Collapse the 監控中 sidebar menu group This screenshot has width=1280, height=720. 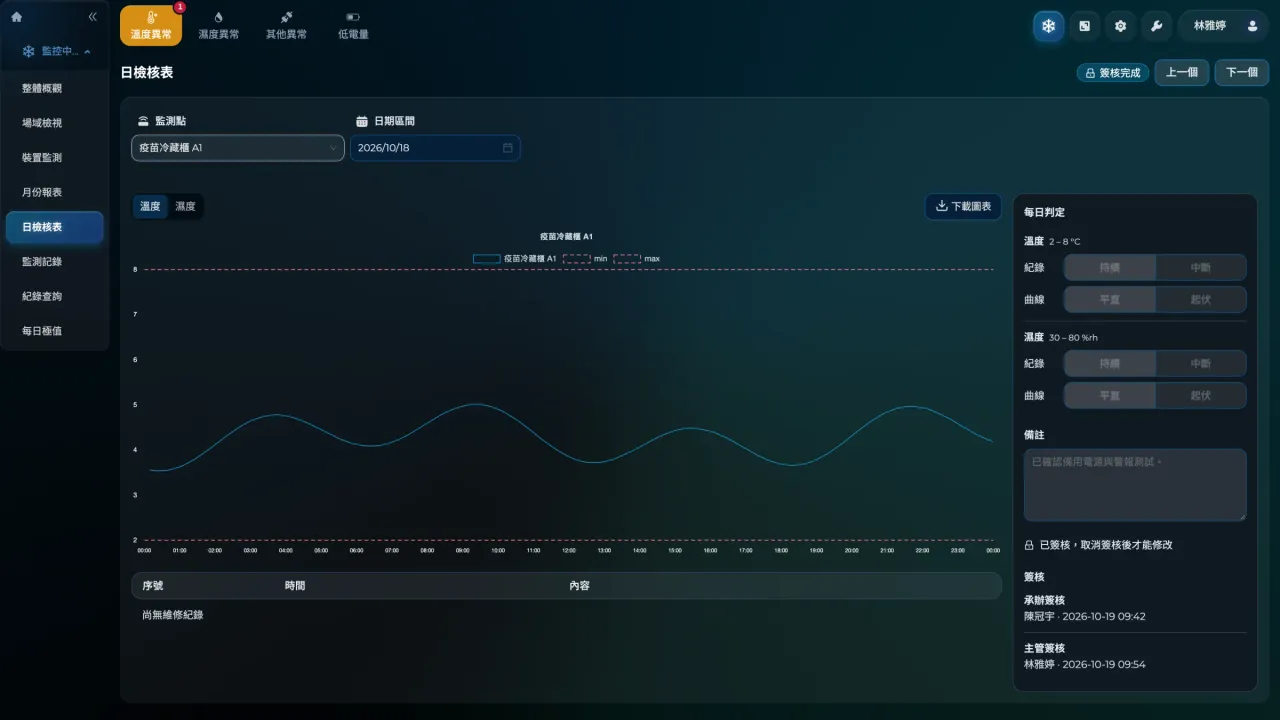click(55, 51)
